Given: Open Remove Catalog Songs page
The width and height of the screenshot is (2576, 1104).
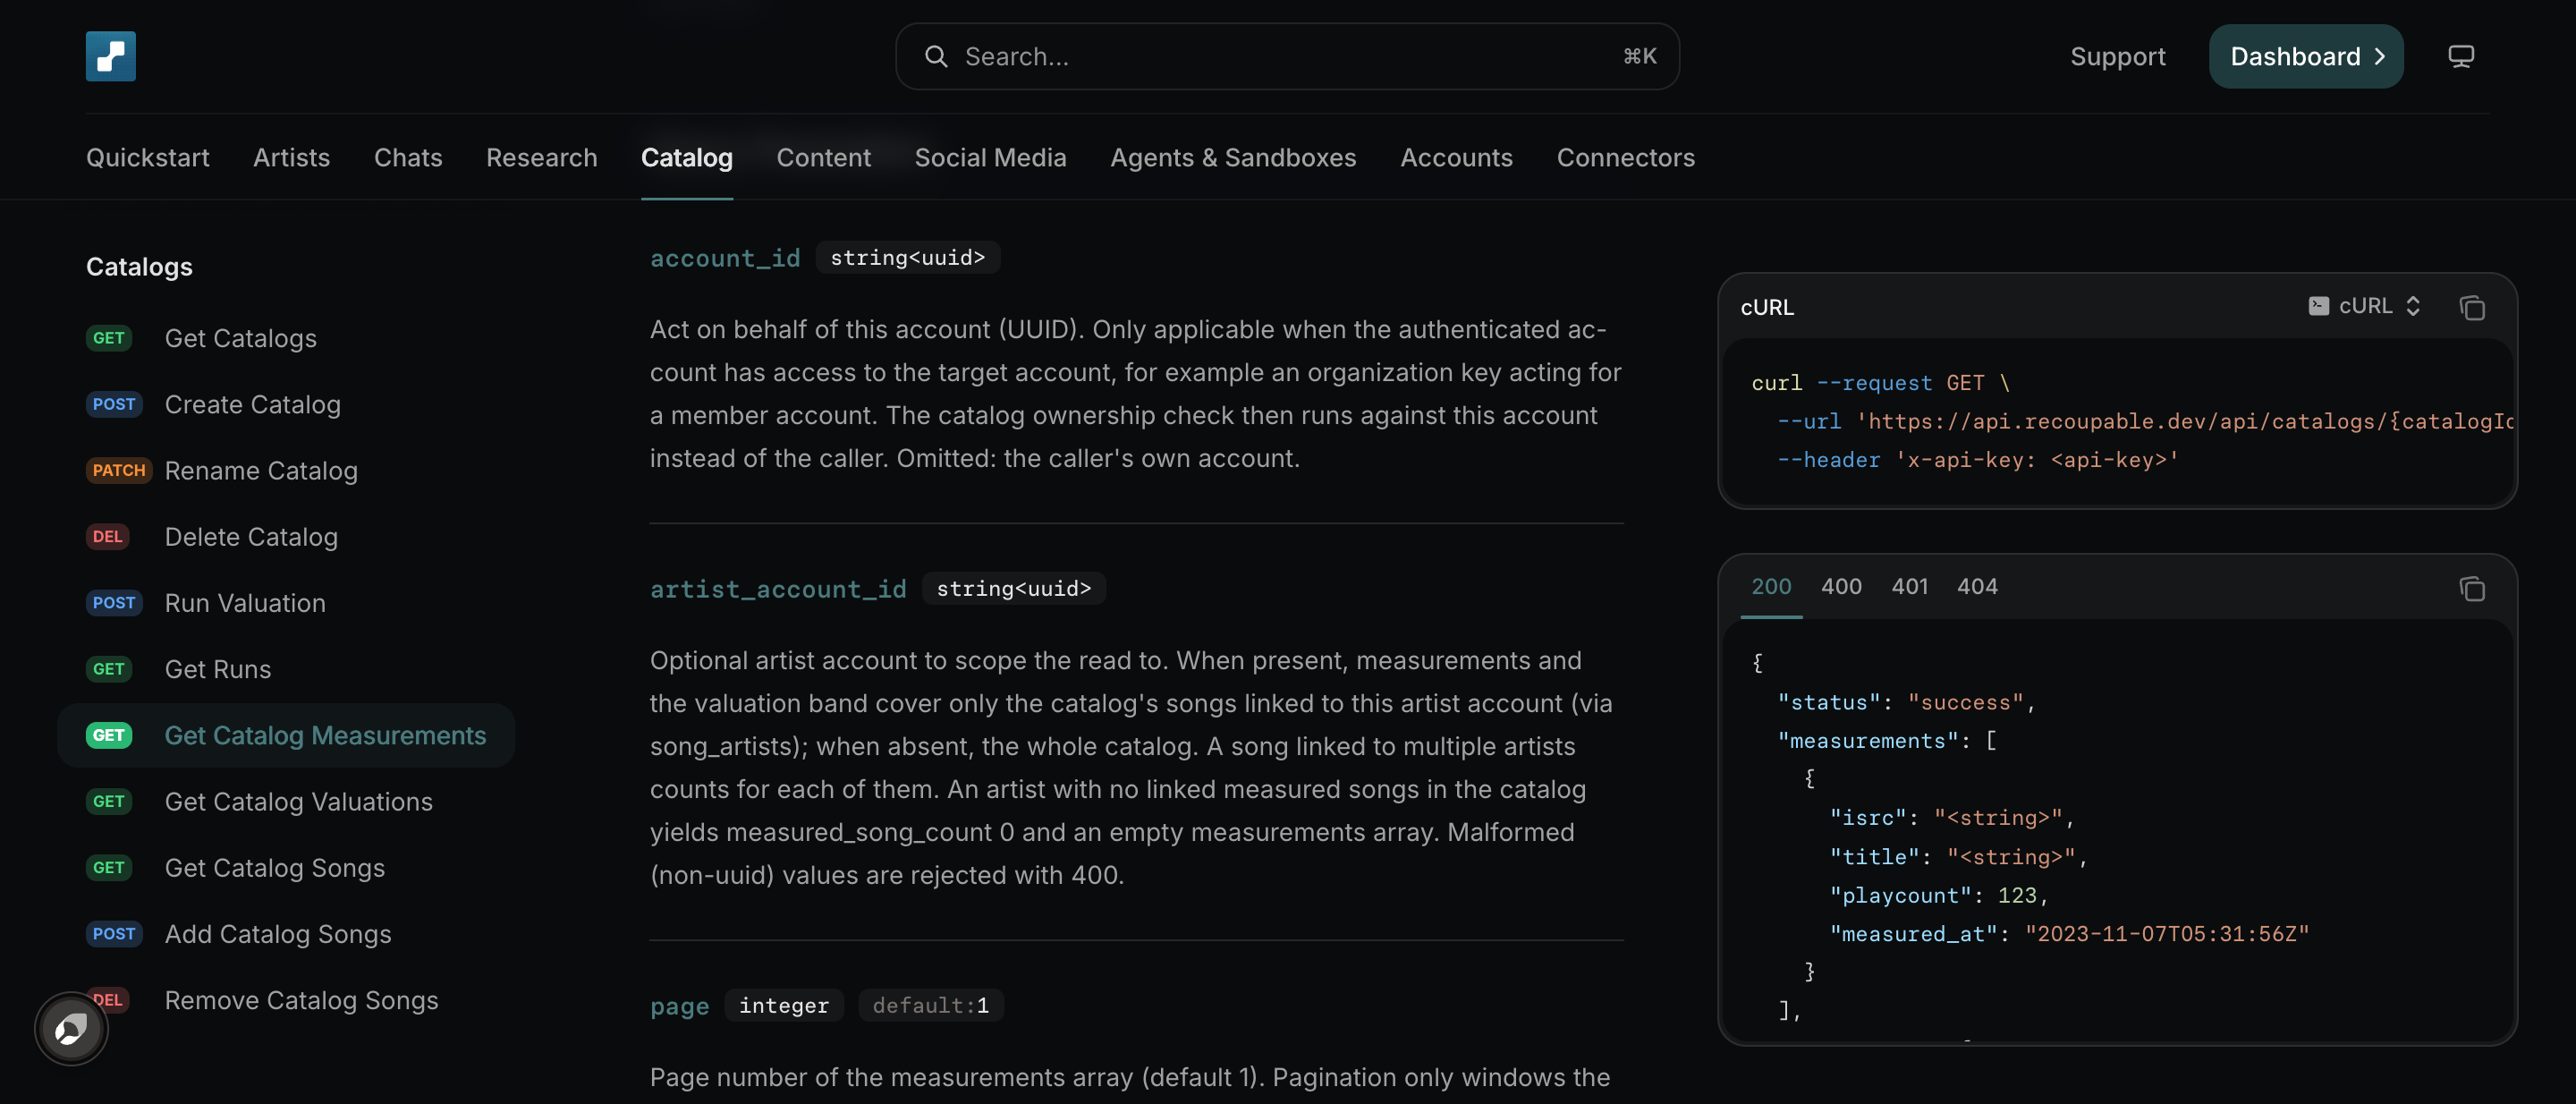Looking at the screenshot, I should [x=286, y=1000].
